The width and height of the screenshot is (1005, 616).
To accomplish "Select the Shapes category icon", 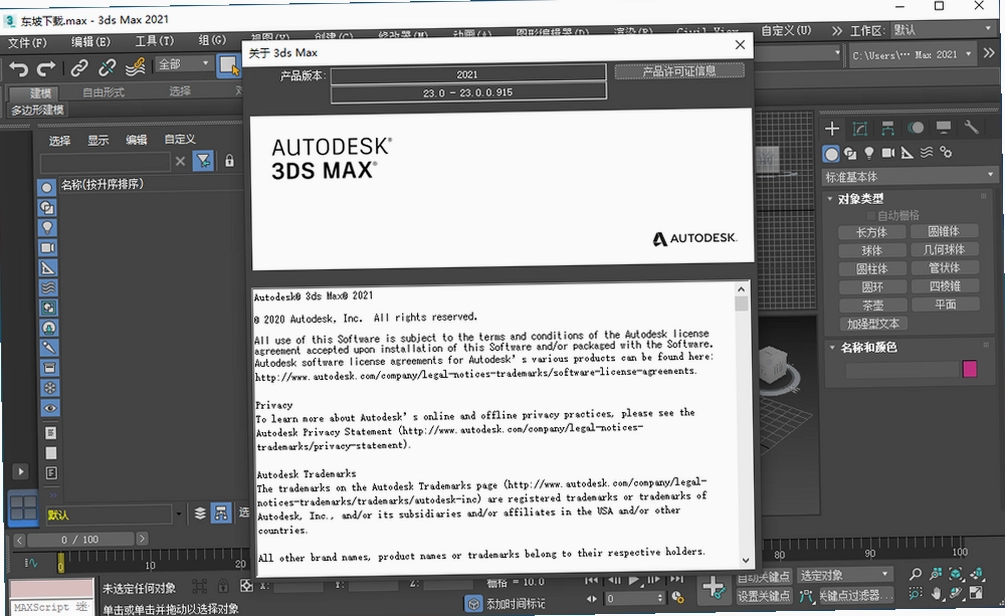I will pyautogui.click(x=850, y=153).
